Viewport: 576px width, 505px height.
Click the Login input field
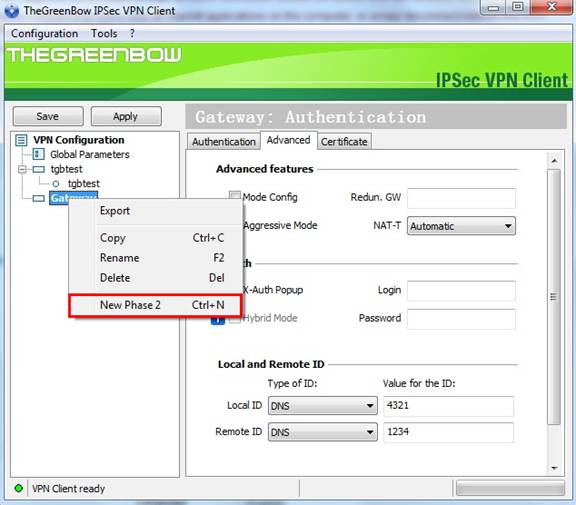pos(461,291)
